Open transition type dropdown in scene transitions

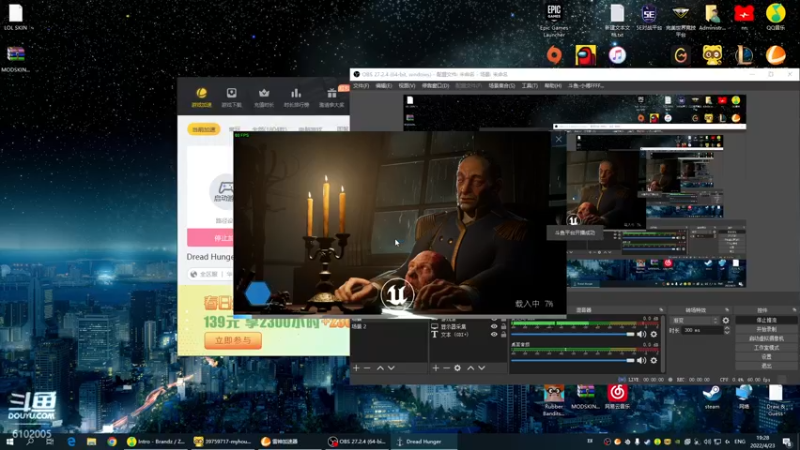tap(695, 320)
